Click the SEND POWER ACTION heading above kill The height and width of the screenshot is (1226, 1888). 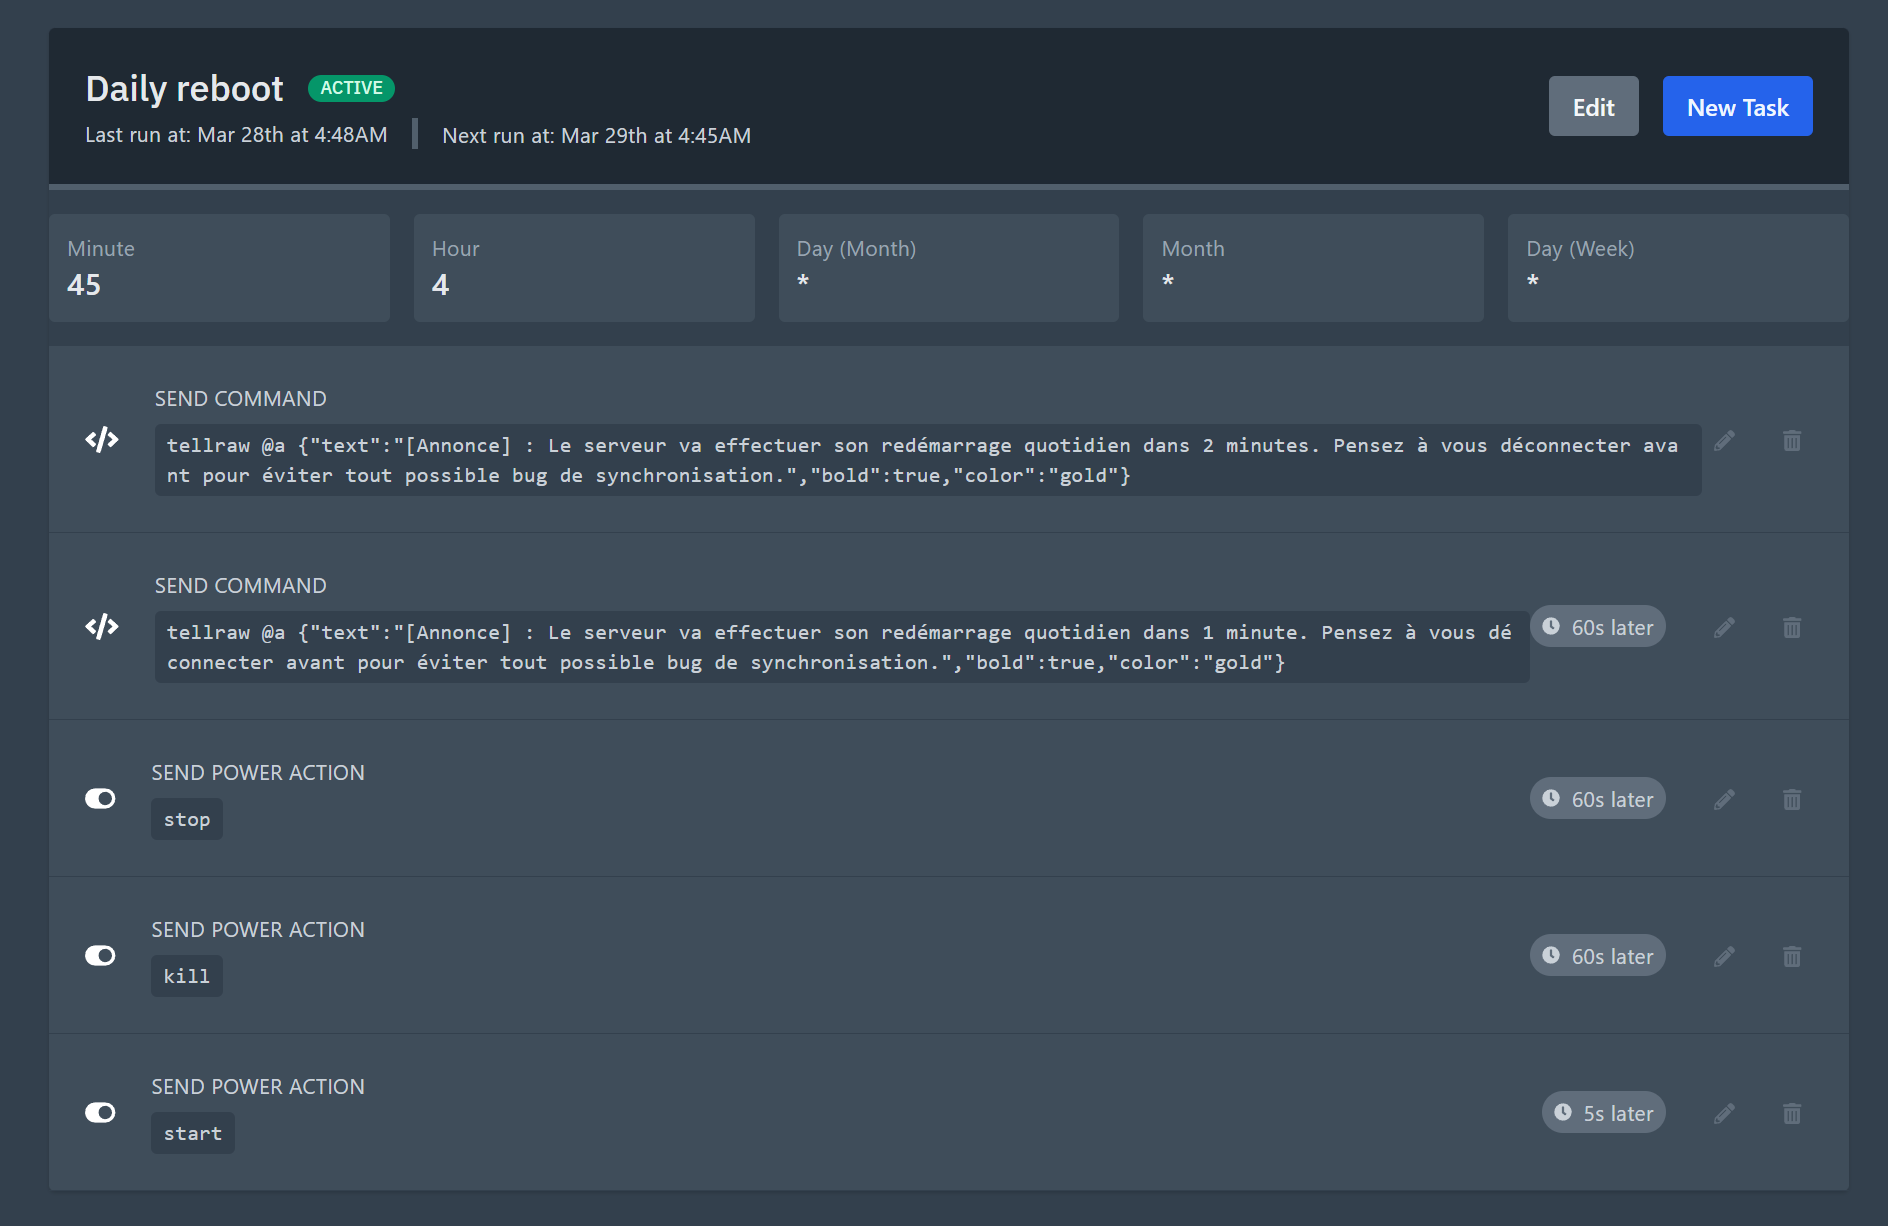258,930
